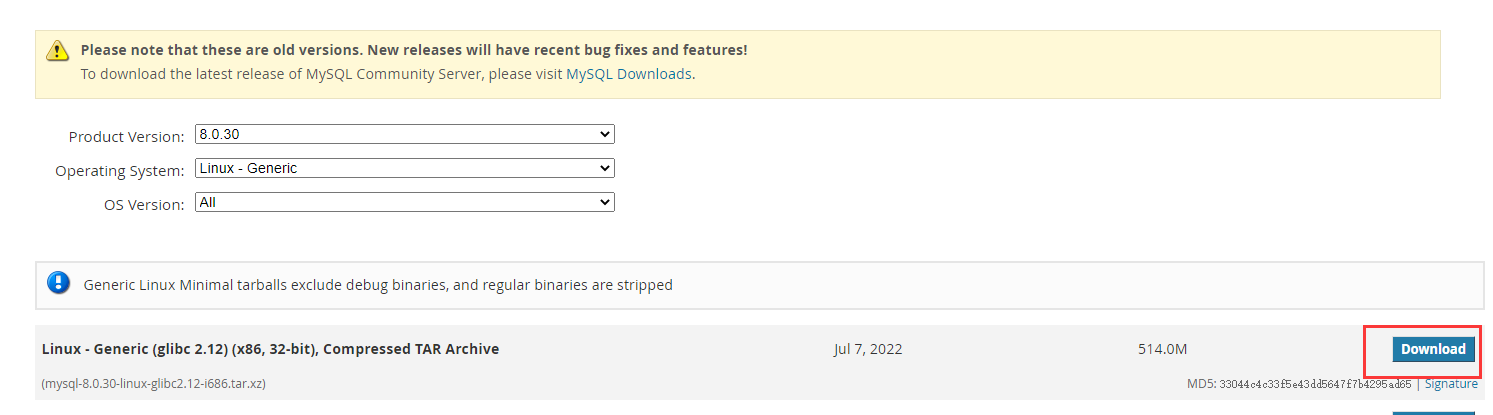
Task: Expand the Operating System dropdown showing Linux - Generic
Action: click(x=405, y=168)
